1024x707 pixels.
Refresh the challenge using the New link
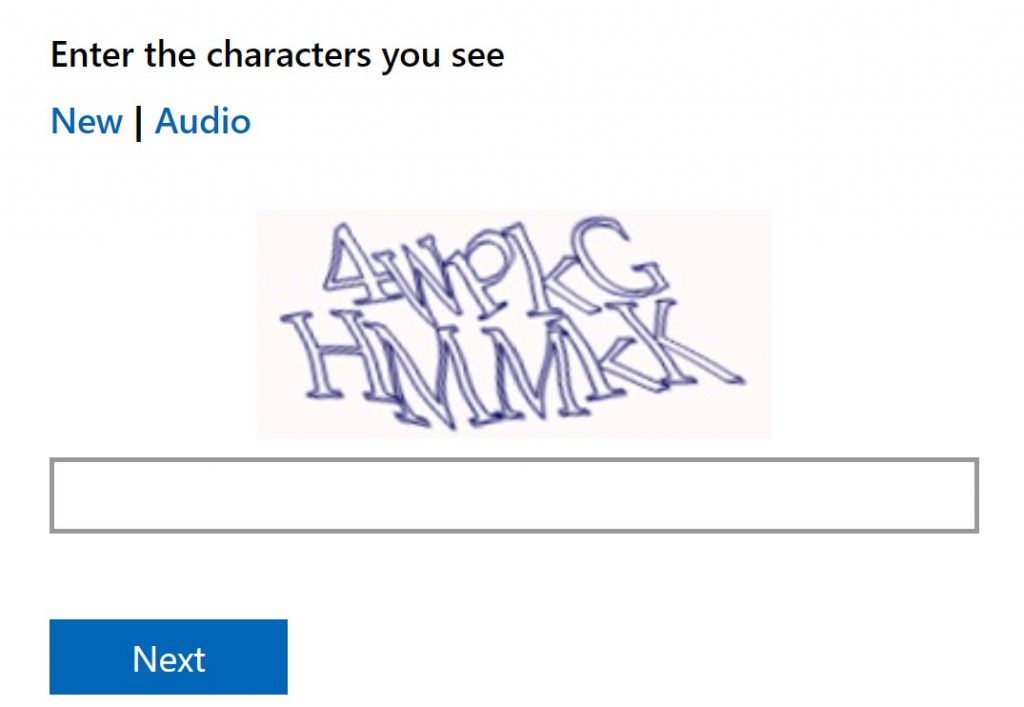point(87,121)
